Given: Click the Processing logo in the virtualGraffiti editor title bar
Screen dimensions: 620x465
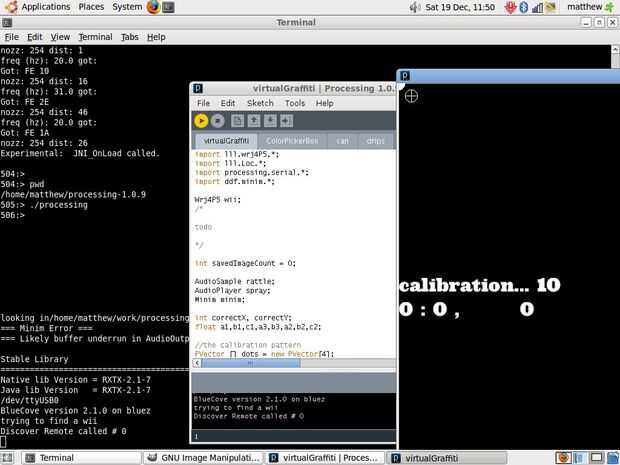Looking at the screenshot, I should pyautogui.click(x=198, y=88).
